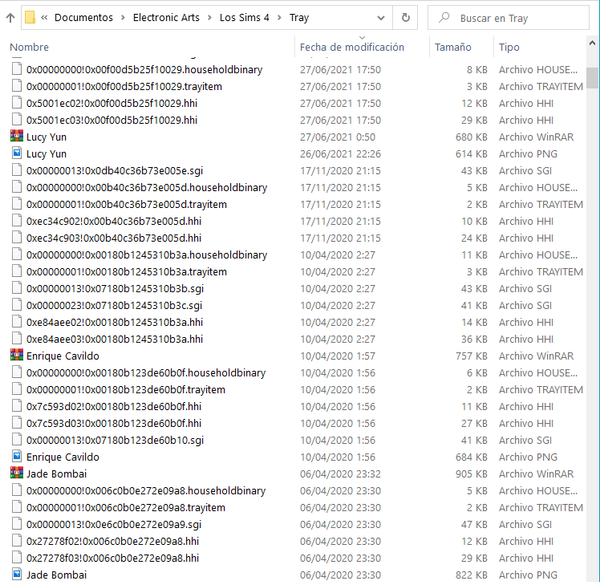Image resolution: width=600 pixels, height=582 pixels.
Task: Click date 10/04/2020 1:57
Action: click(338, 356)
